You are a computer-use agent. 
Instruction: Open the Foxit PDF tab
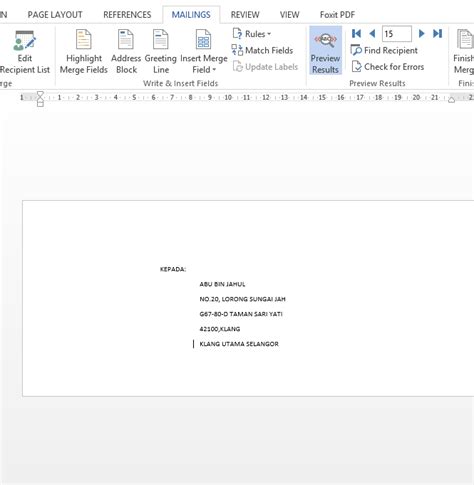click(337, 15)
